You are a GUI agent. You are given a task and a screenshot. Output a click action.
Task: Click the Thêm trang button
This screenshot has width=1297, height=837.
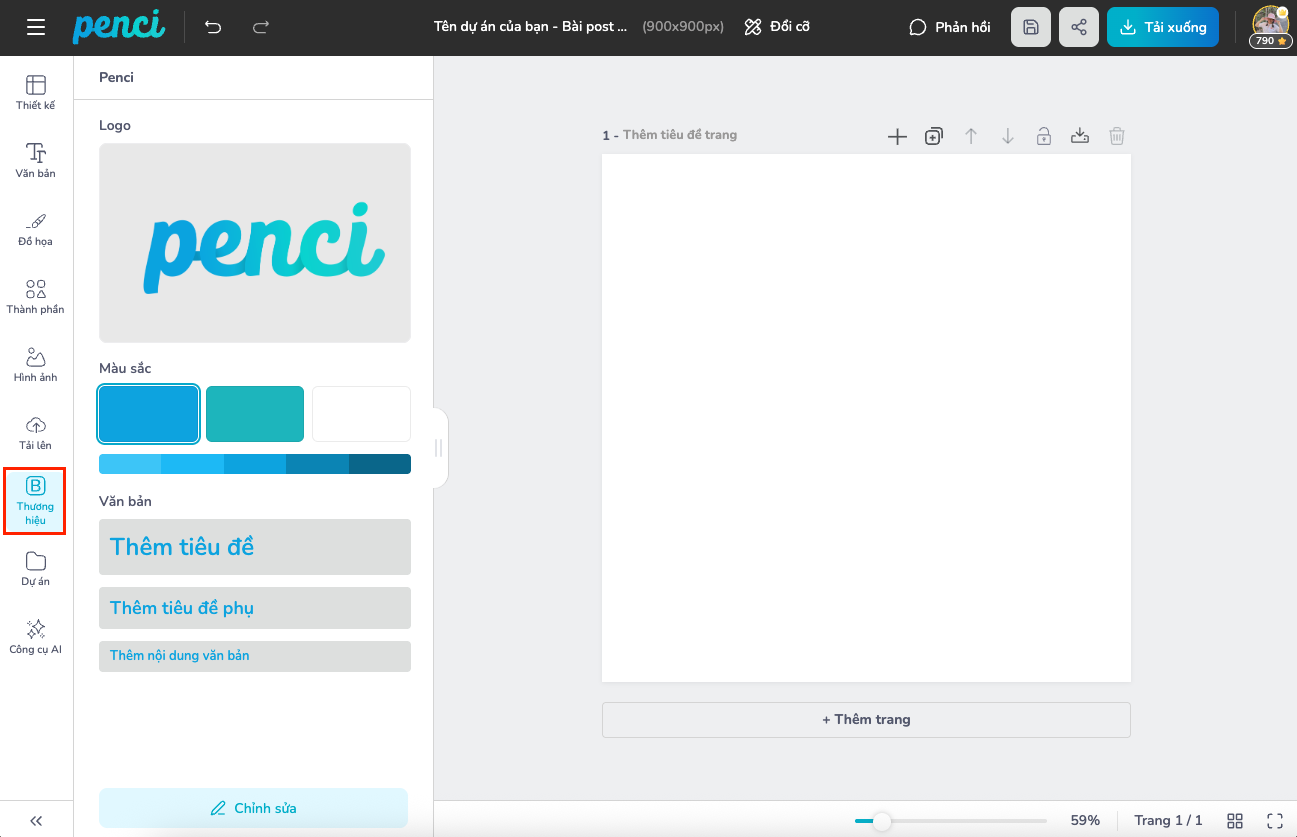866,719
